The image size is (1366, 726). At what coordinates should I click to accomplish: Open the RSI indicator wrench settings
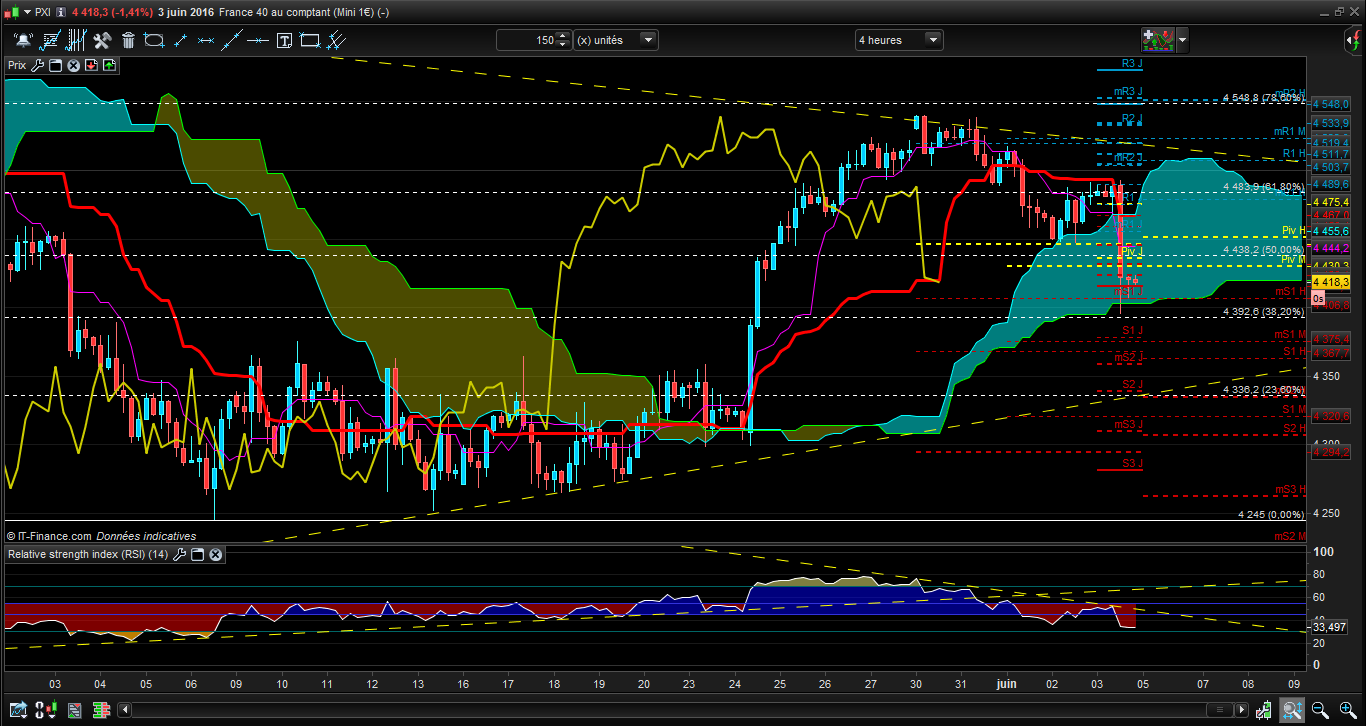[180, 554]
